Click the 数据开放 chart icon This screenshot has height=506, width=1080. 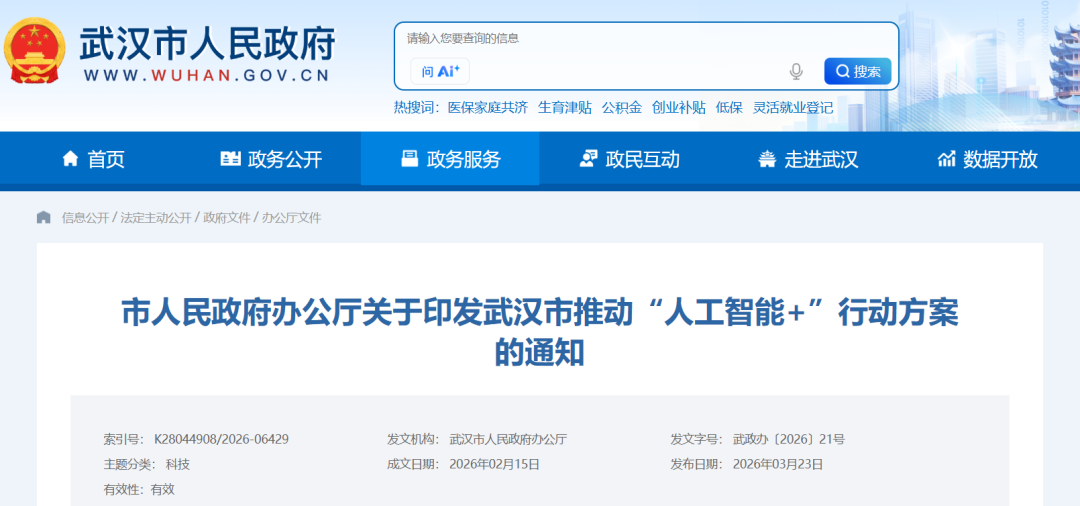click(x=946, y=159)
